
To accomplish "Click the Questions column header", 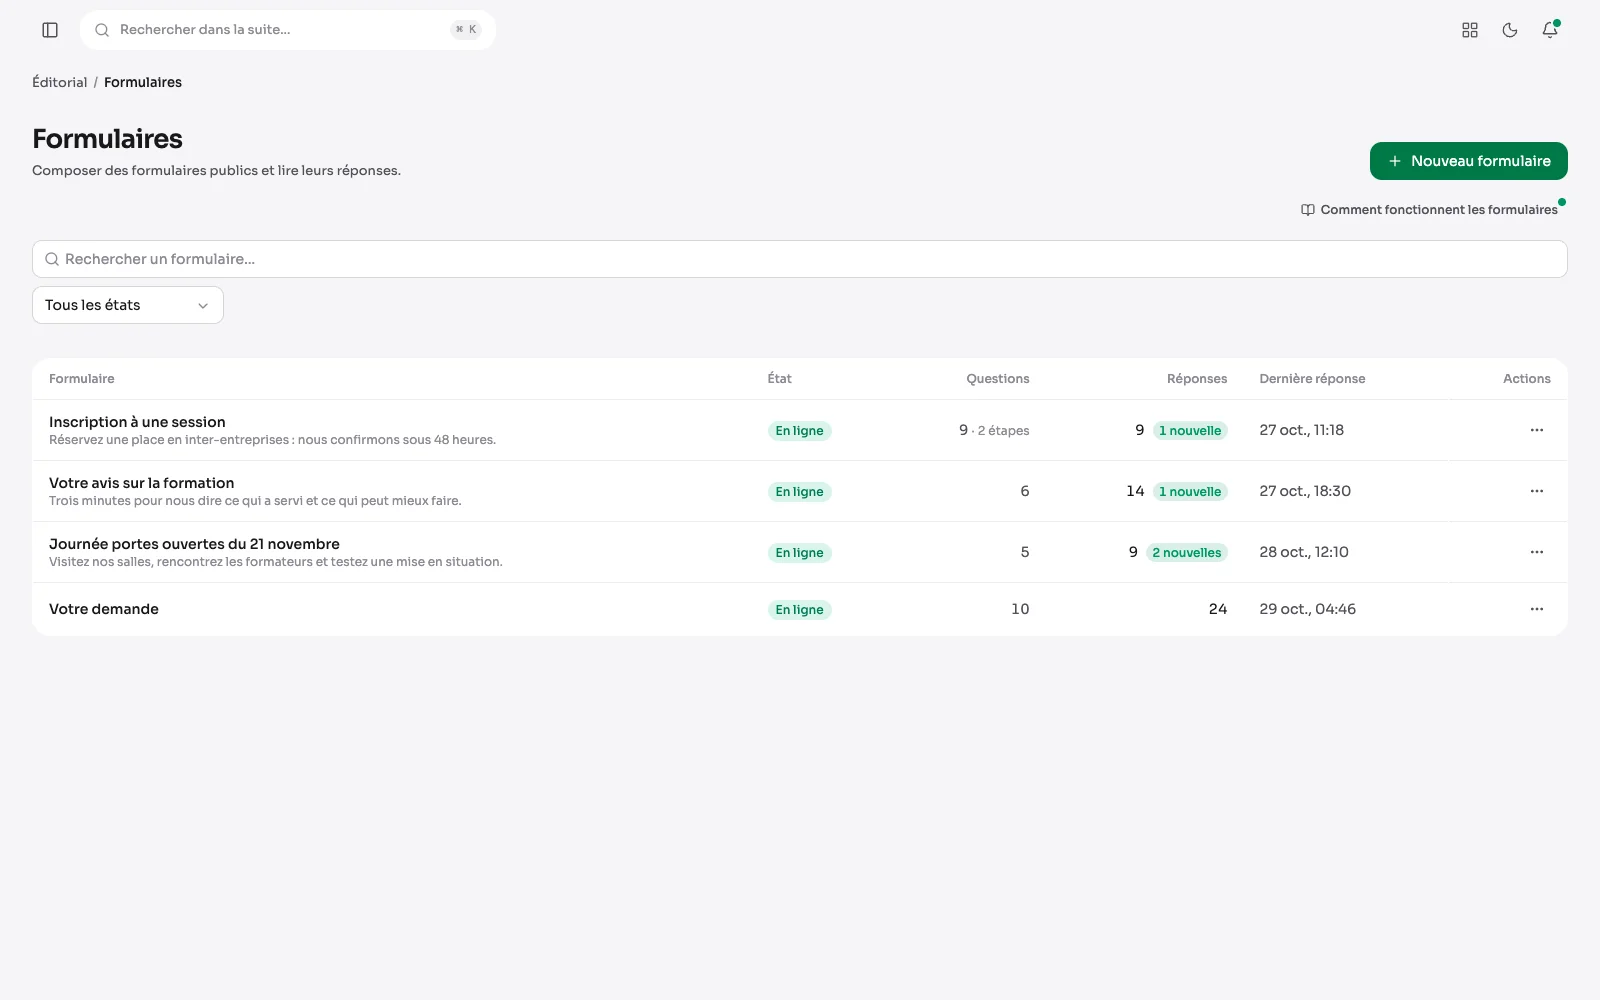I will tap(998, 379).
